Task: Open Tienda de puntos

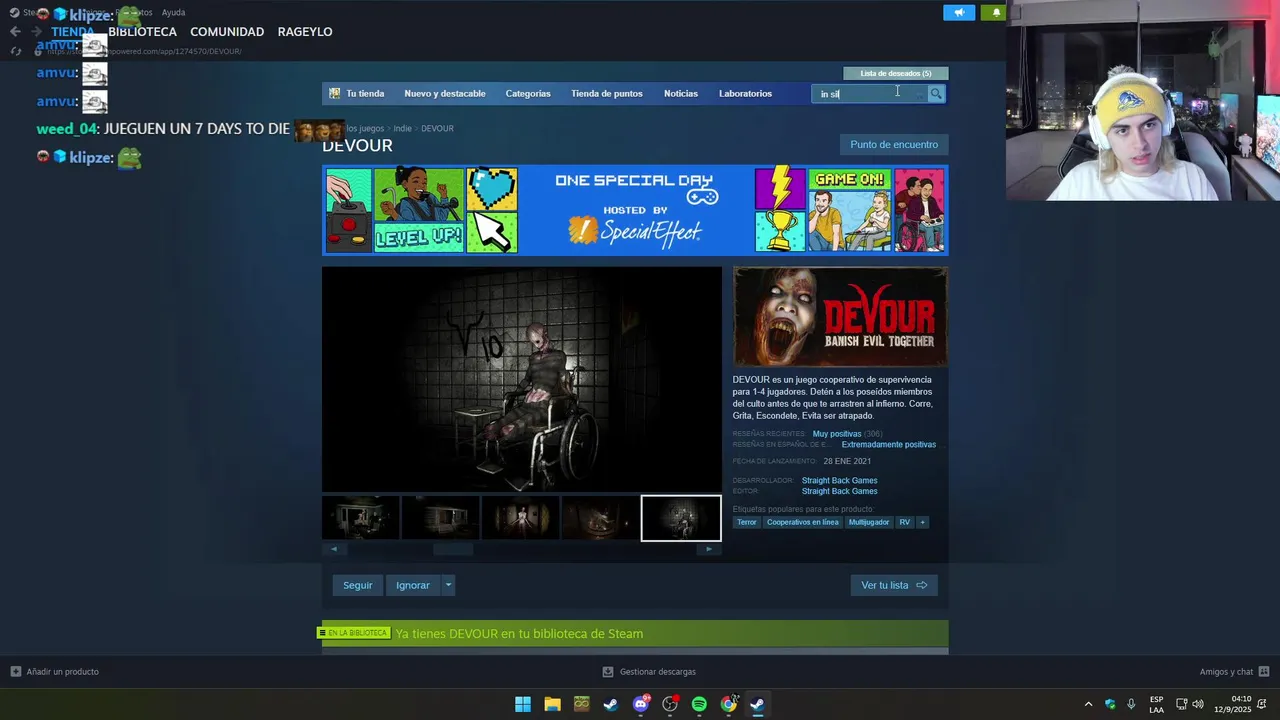Action: click(x=607, y=94)
